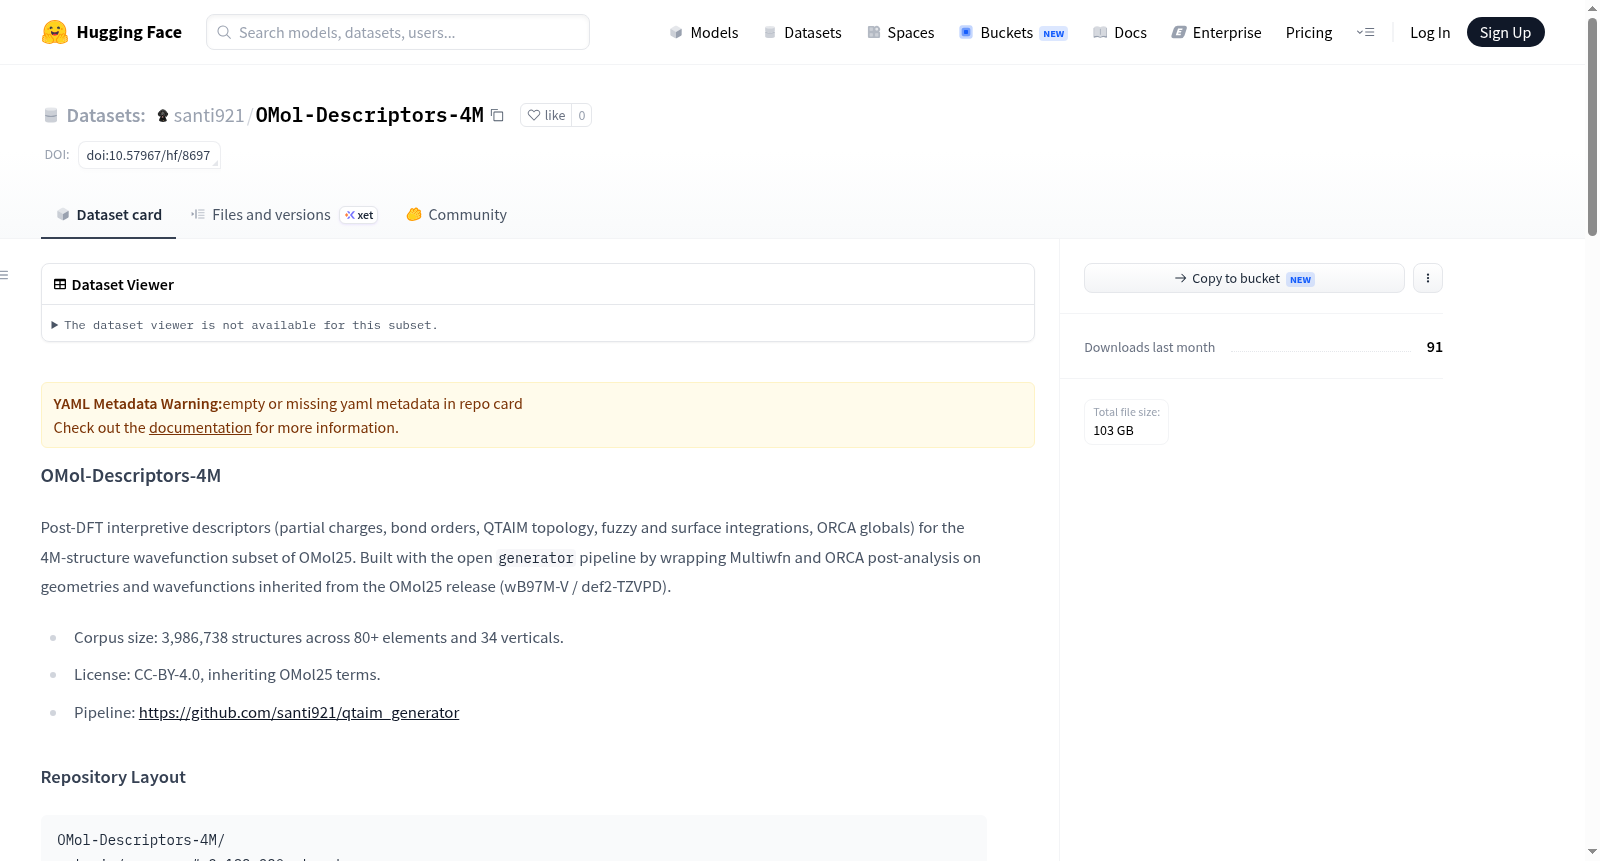Screen dimensions: 1600x861
Task: Visit the Enterprise page
Action: pos(1216,33)
